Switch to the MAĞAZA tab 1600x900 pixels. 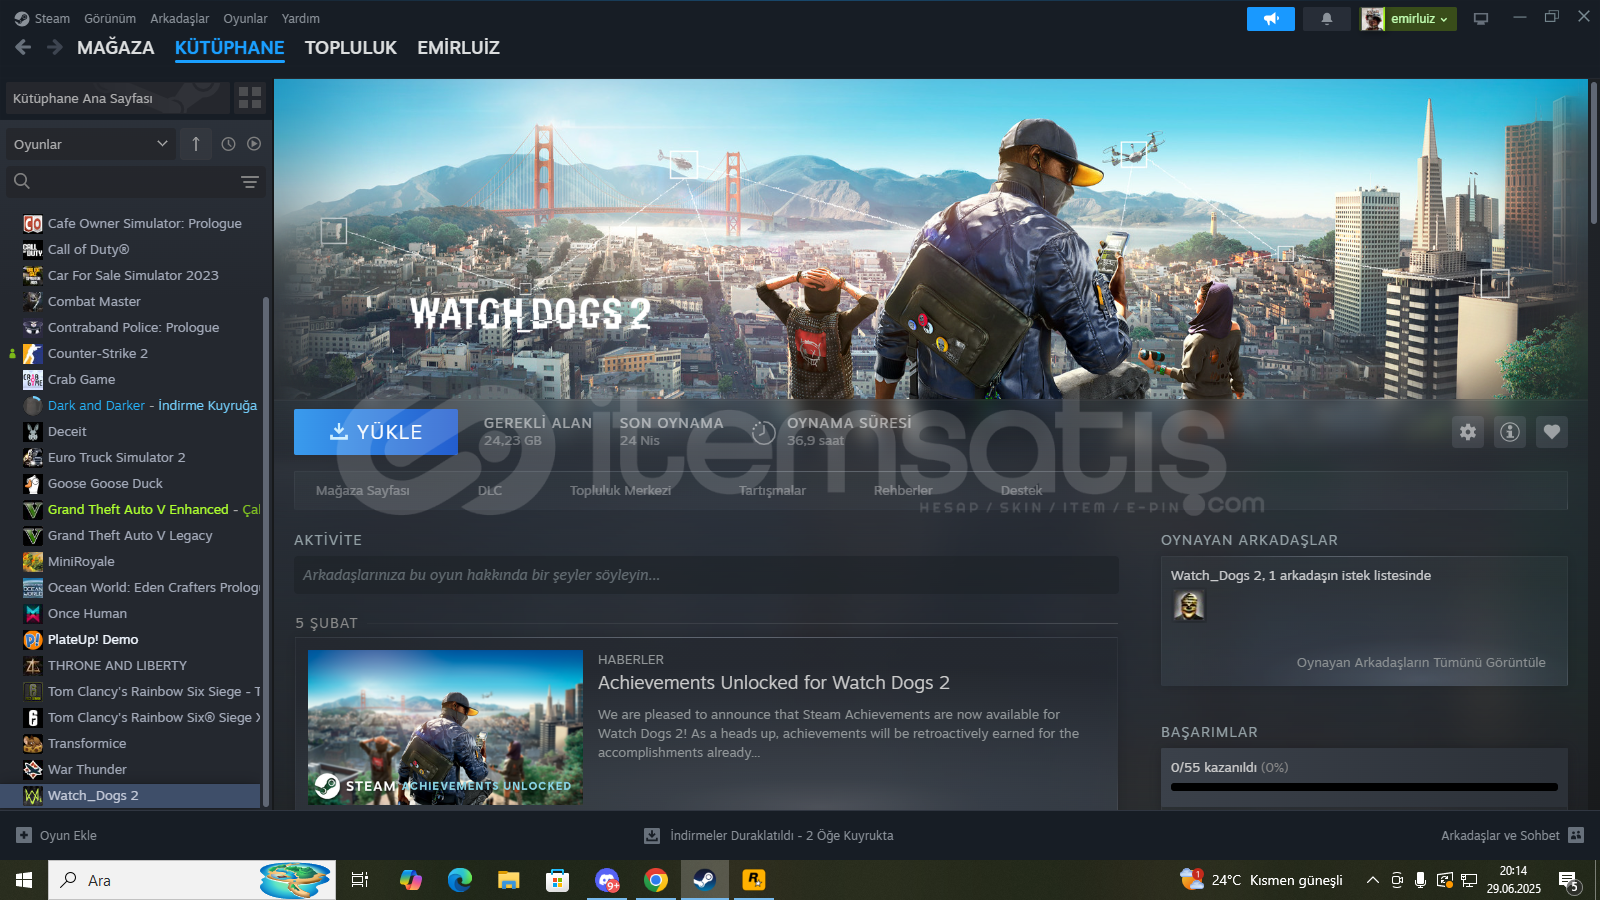(x=116, y=47)
